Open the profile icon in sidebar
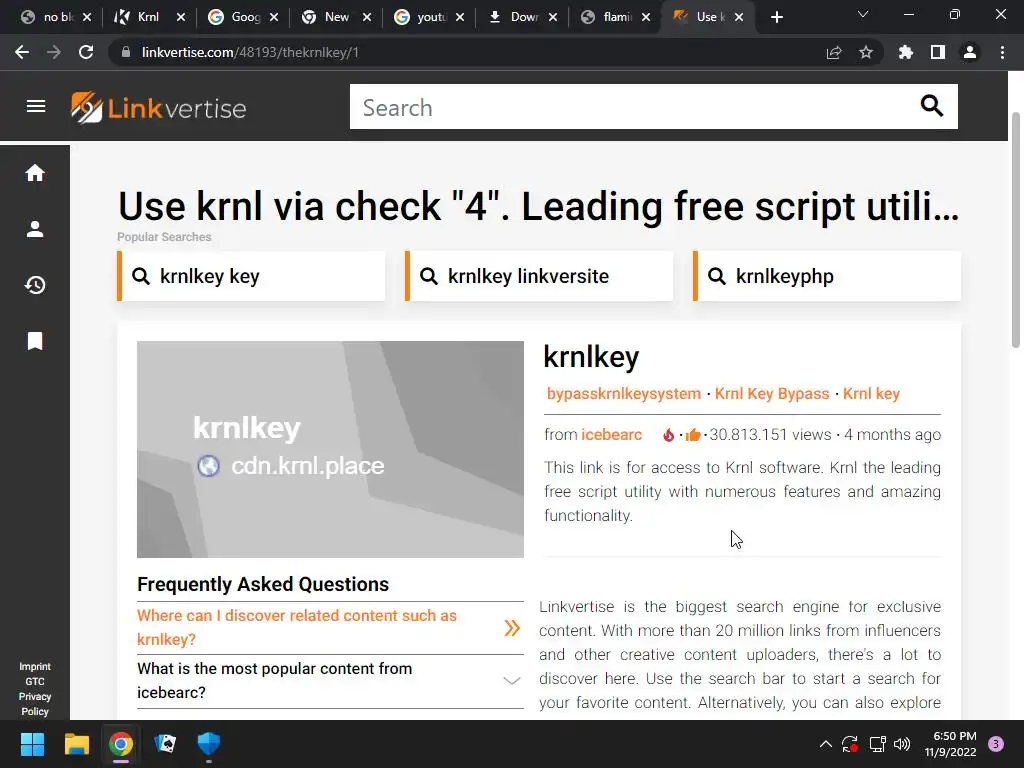Viewport: 1024px width, 768px height. coord(35,229)
